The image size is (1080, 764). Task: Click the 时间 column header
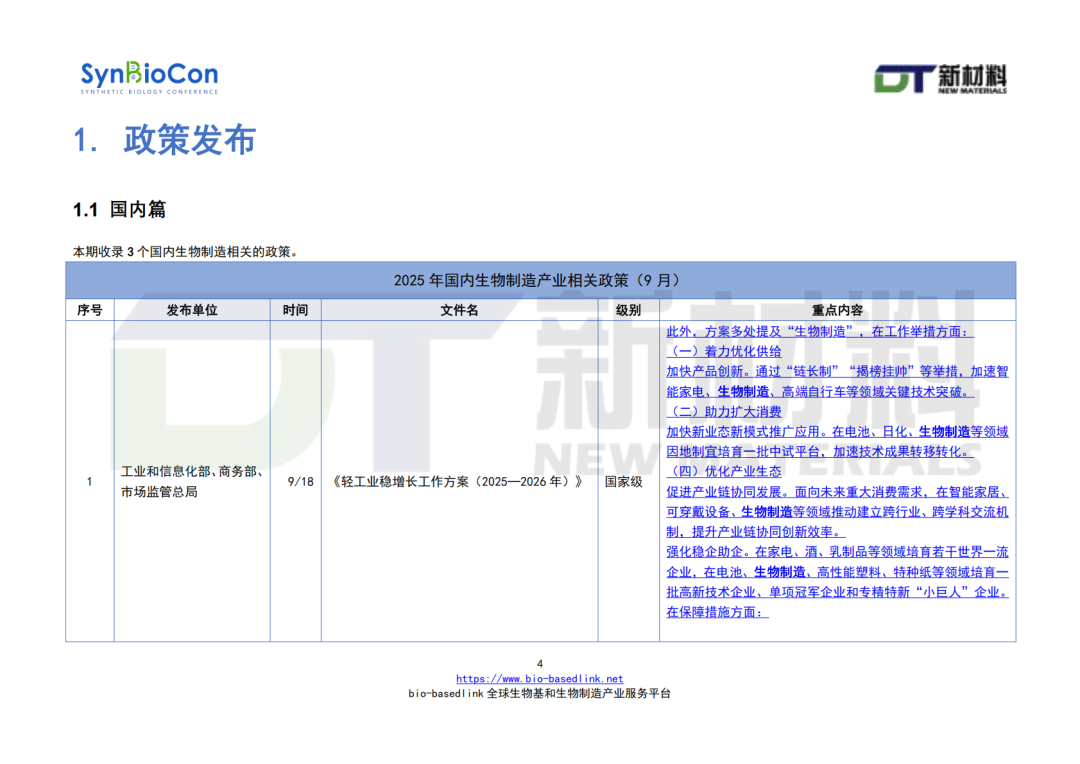[295, 310]
